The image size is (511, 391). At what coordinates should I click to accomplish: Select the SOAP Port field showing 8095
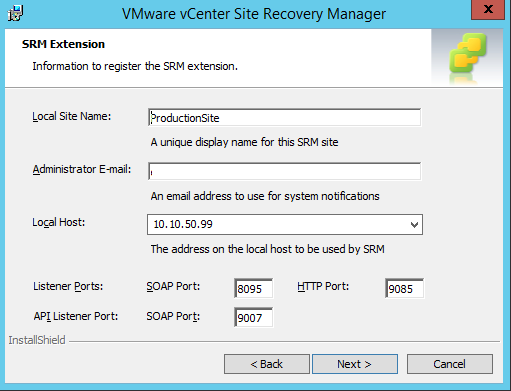(x=254, y=288)
